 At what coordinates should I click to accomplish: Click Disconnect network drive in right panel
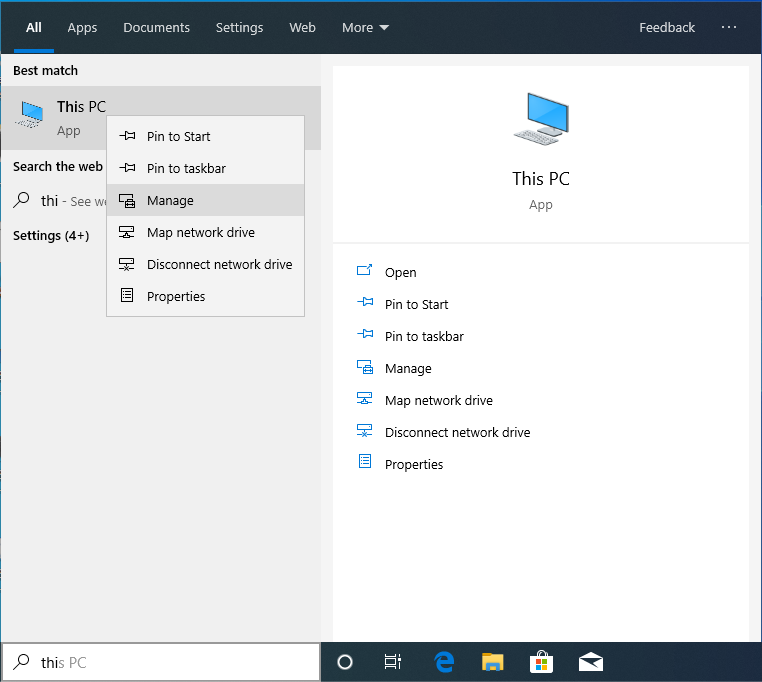click(x=457, y=432)
